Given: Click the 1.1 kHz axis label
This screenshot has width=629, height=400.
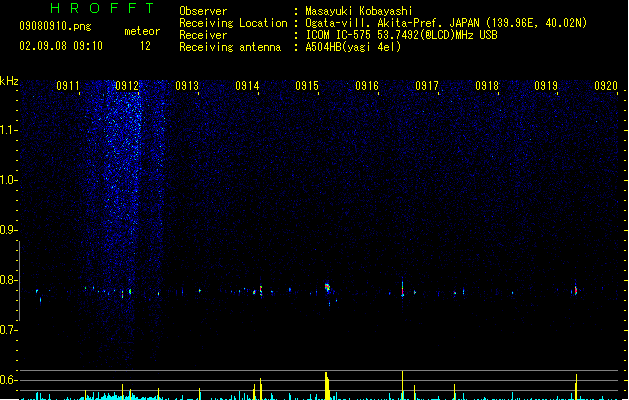Looking at the screenshot, I should 9,130.
